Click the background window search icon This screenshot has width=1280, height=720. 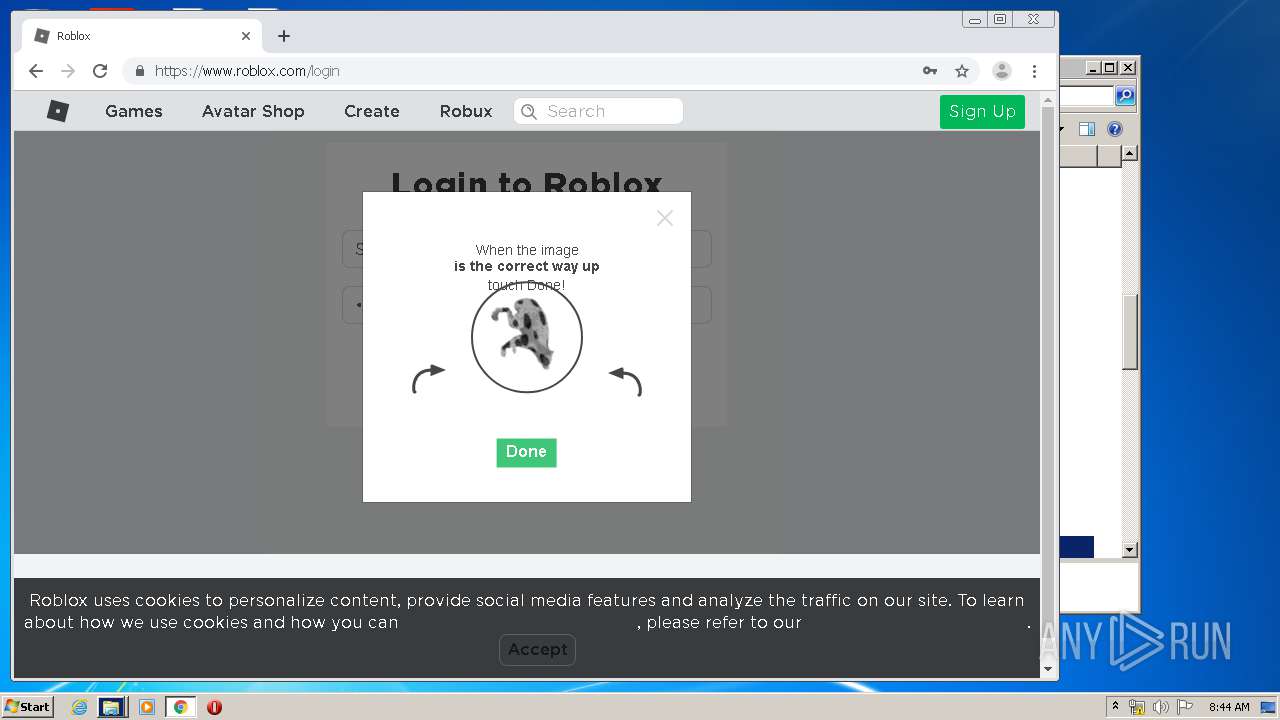1125,96
